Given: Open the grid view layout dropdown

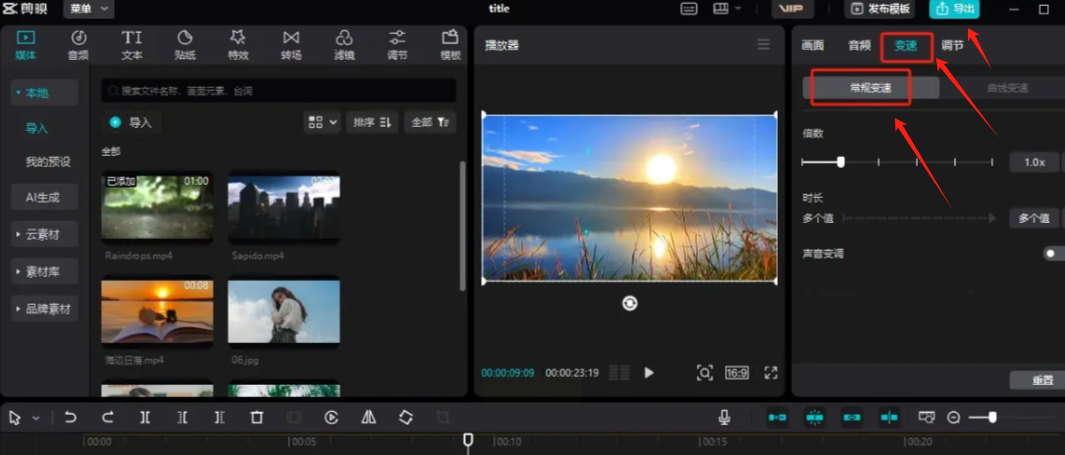Looking at the screenshot, I should [322, 122].
